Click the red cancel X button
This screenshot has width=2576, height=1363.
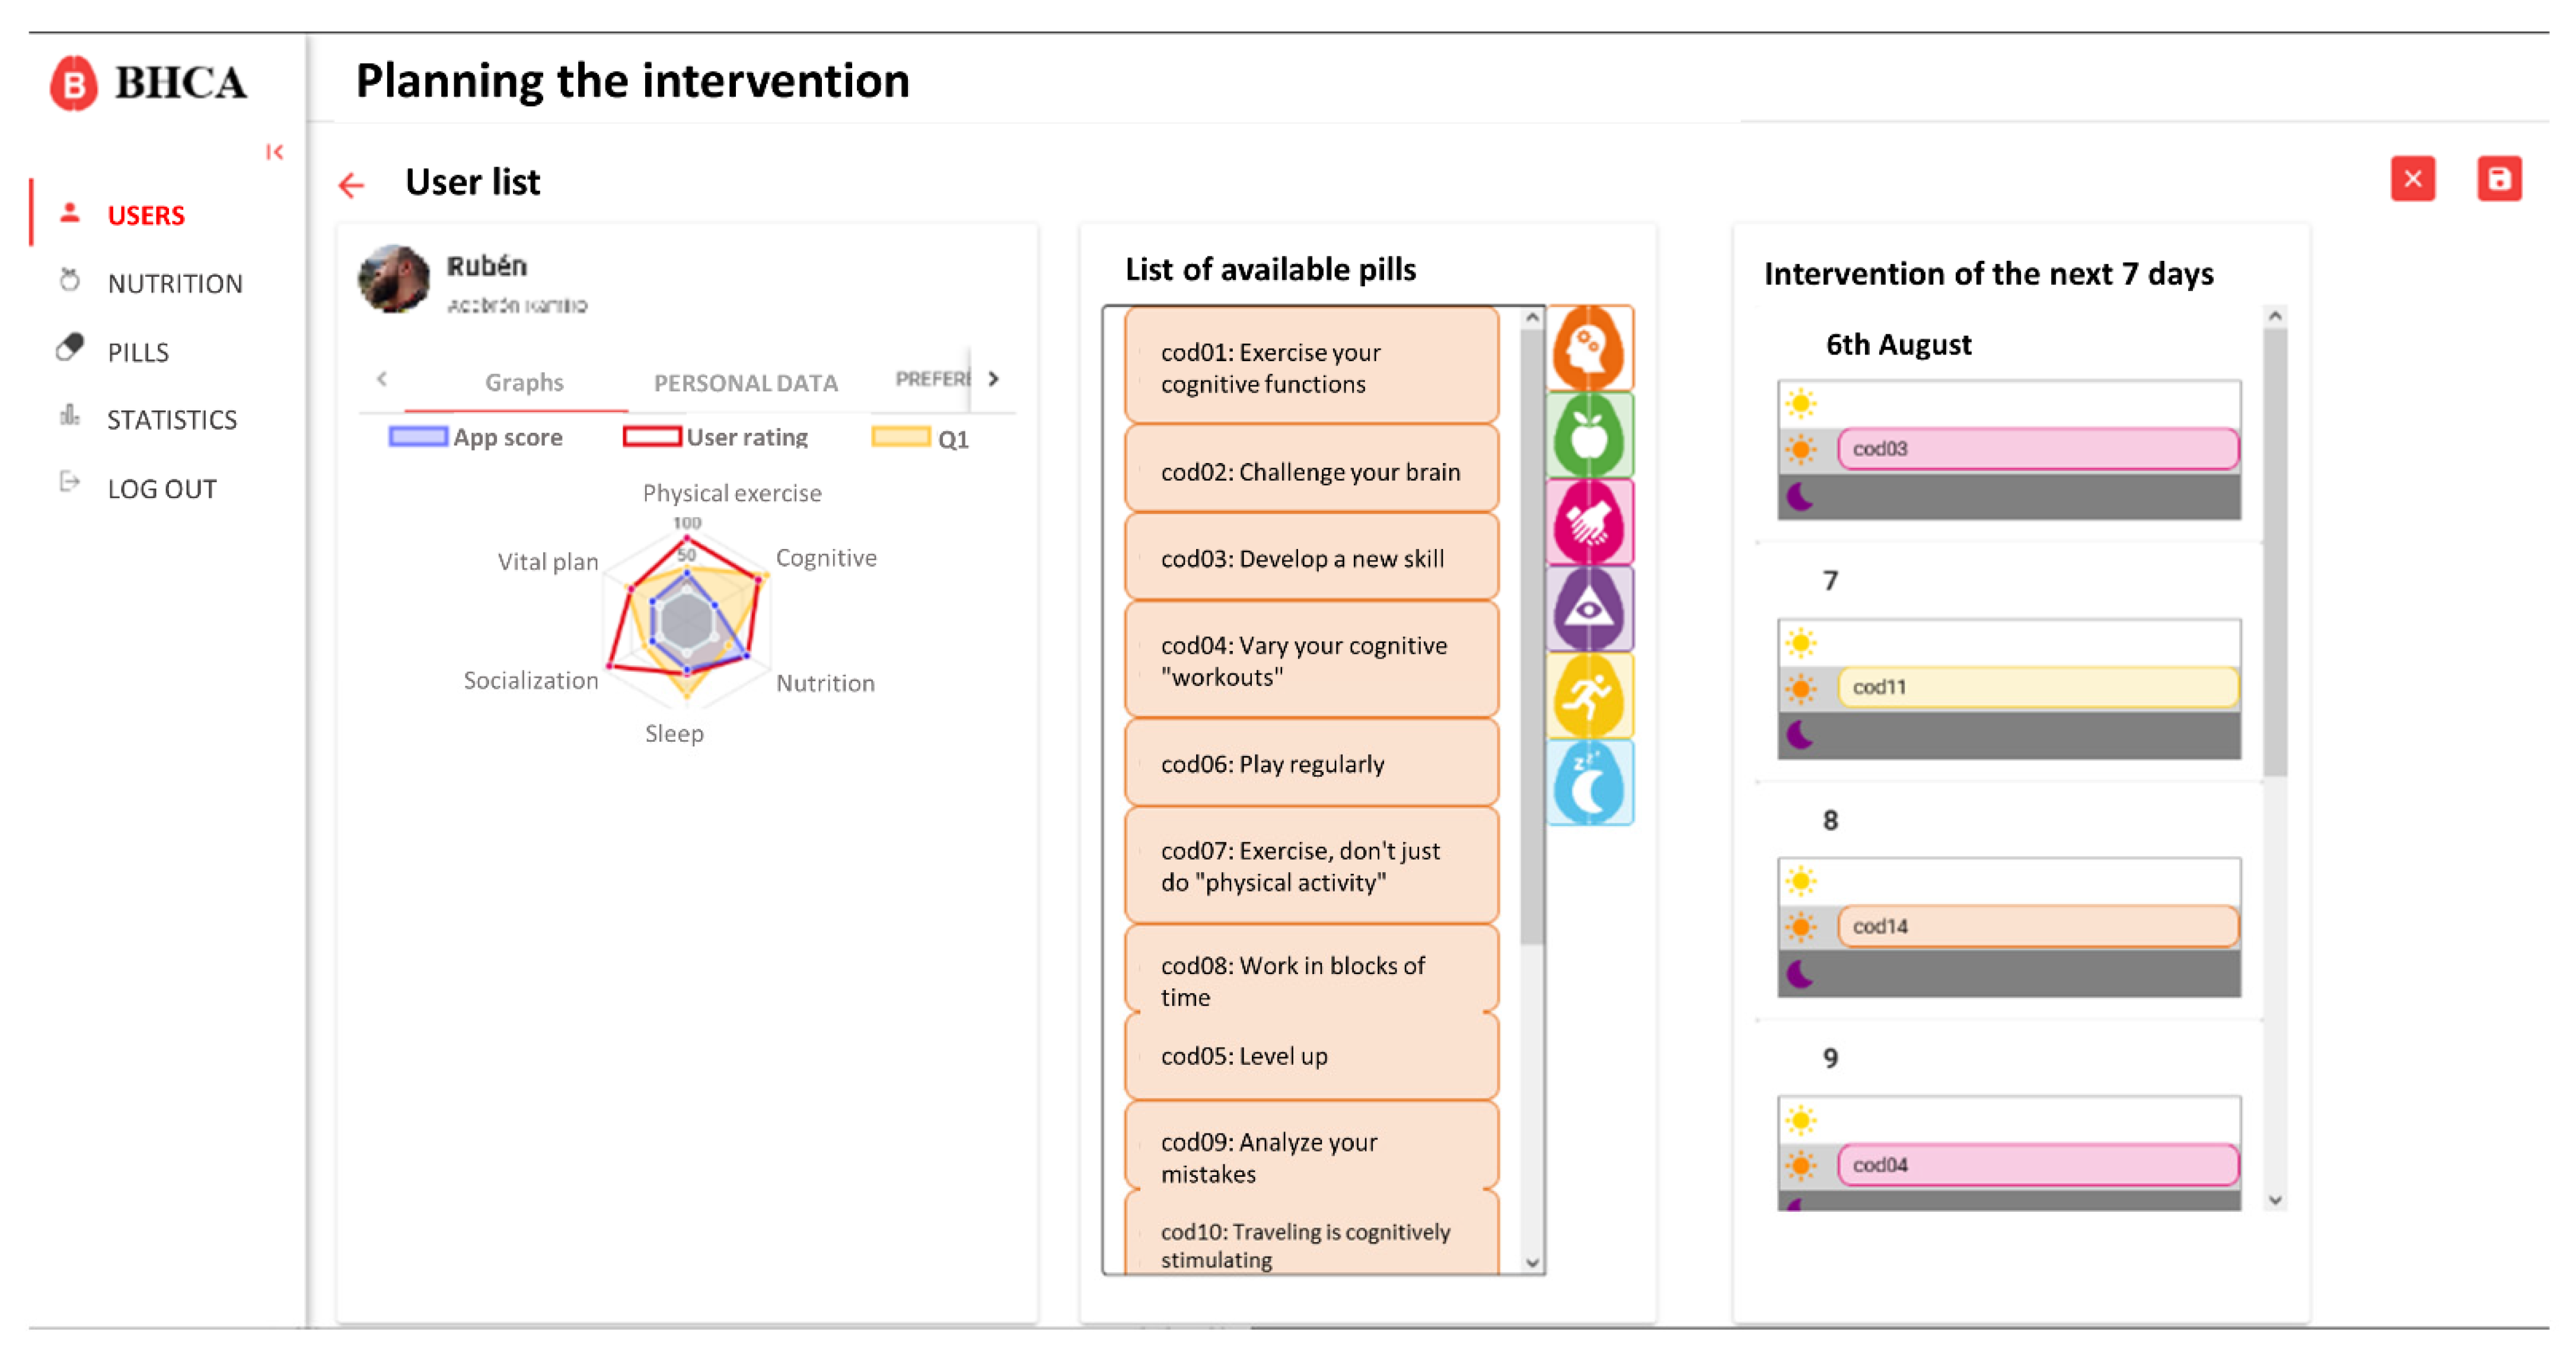coord(2412,179)
